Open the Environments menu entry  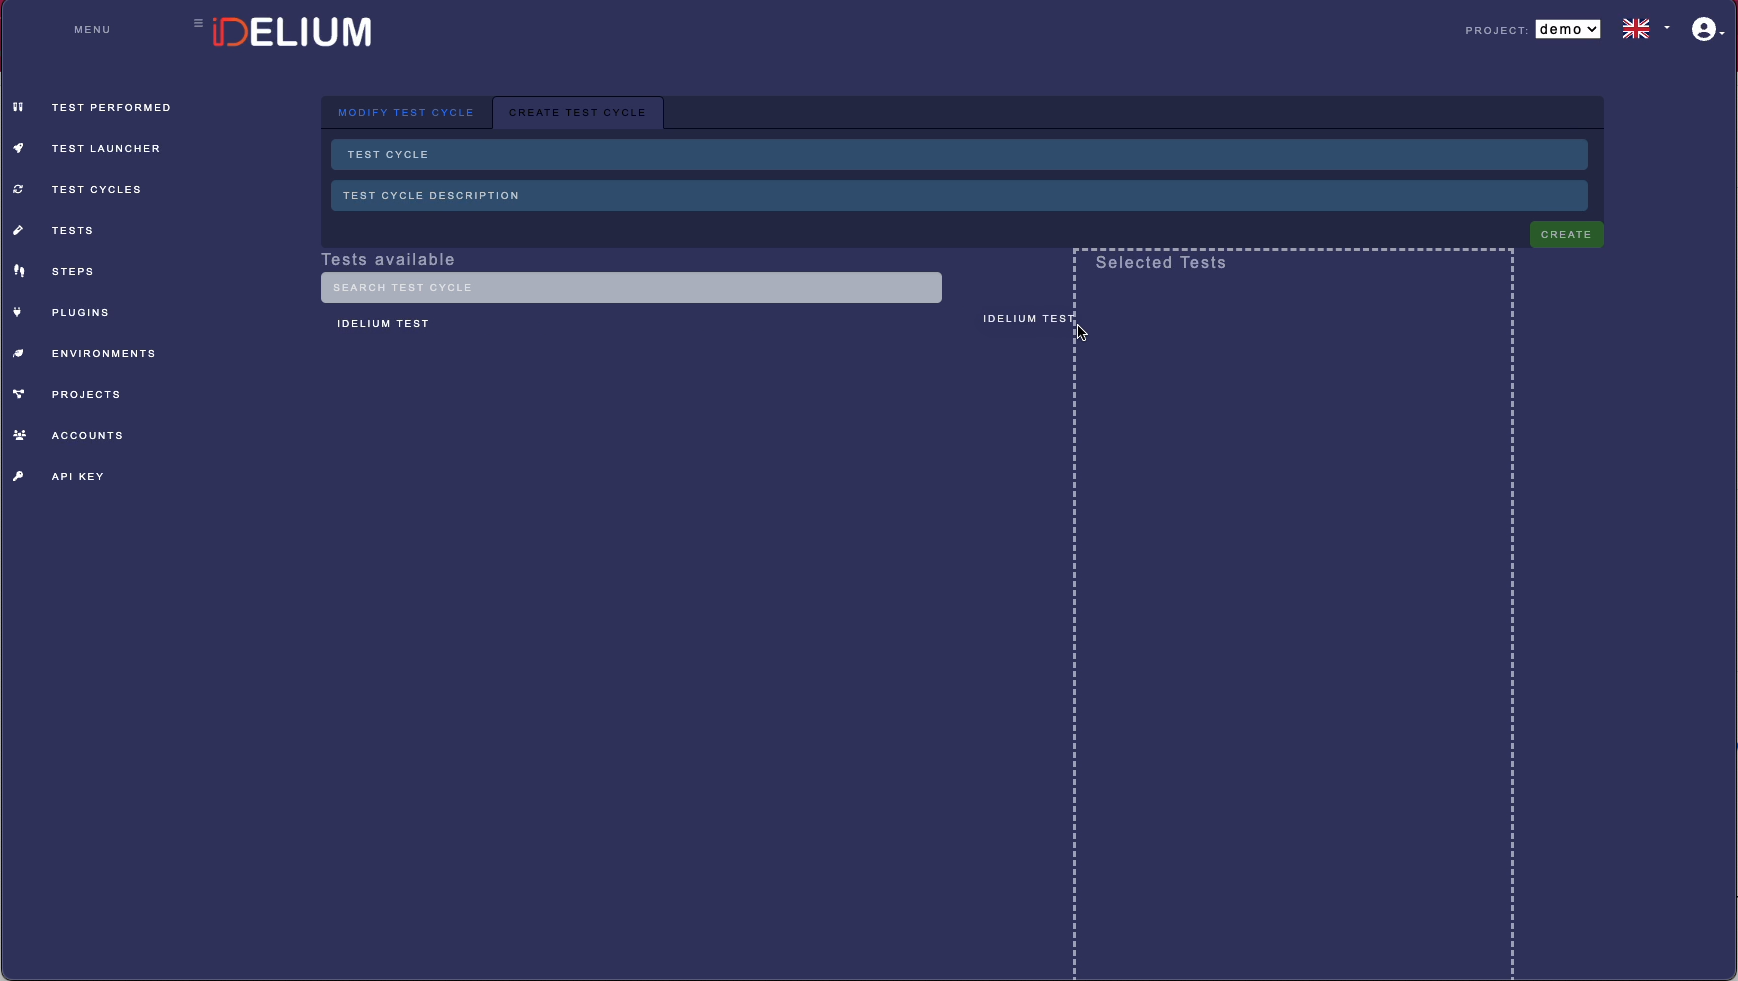(x=104, y=353)
